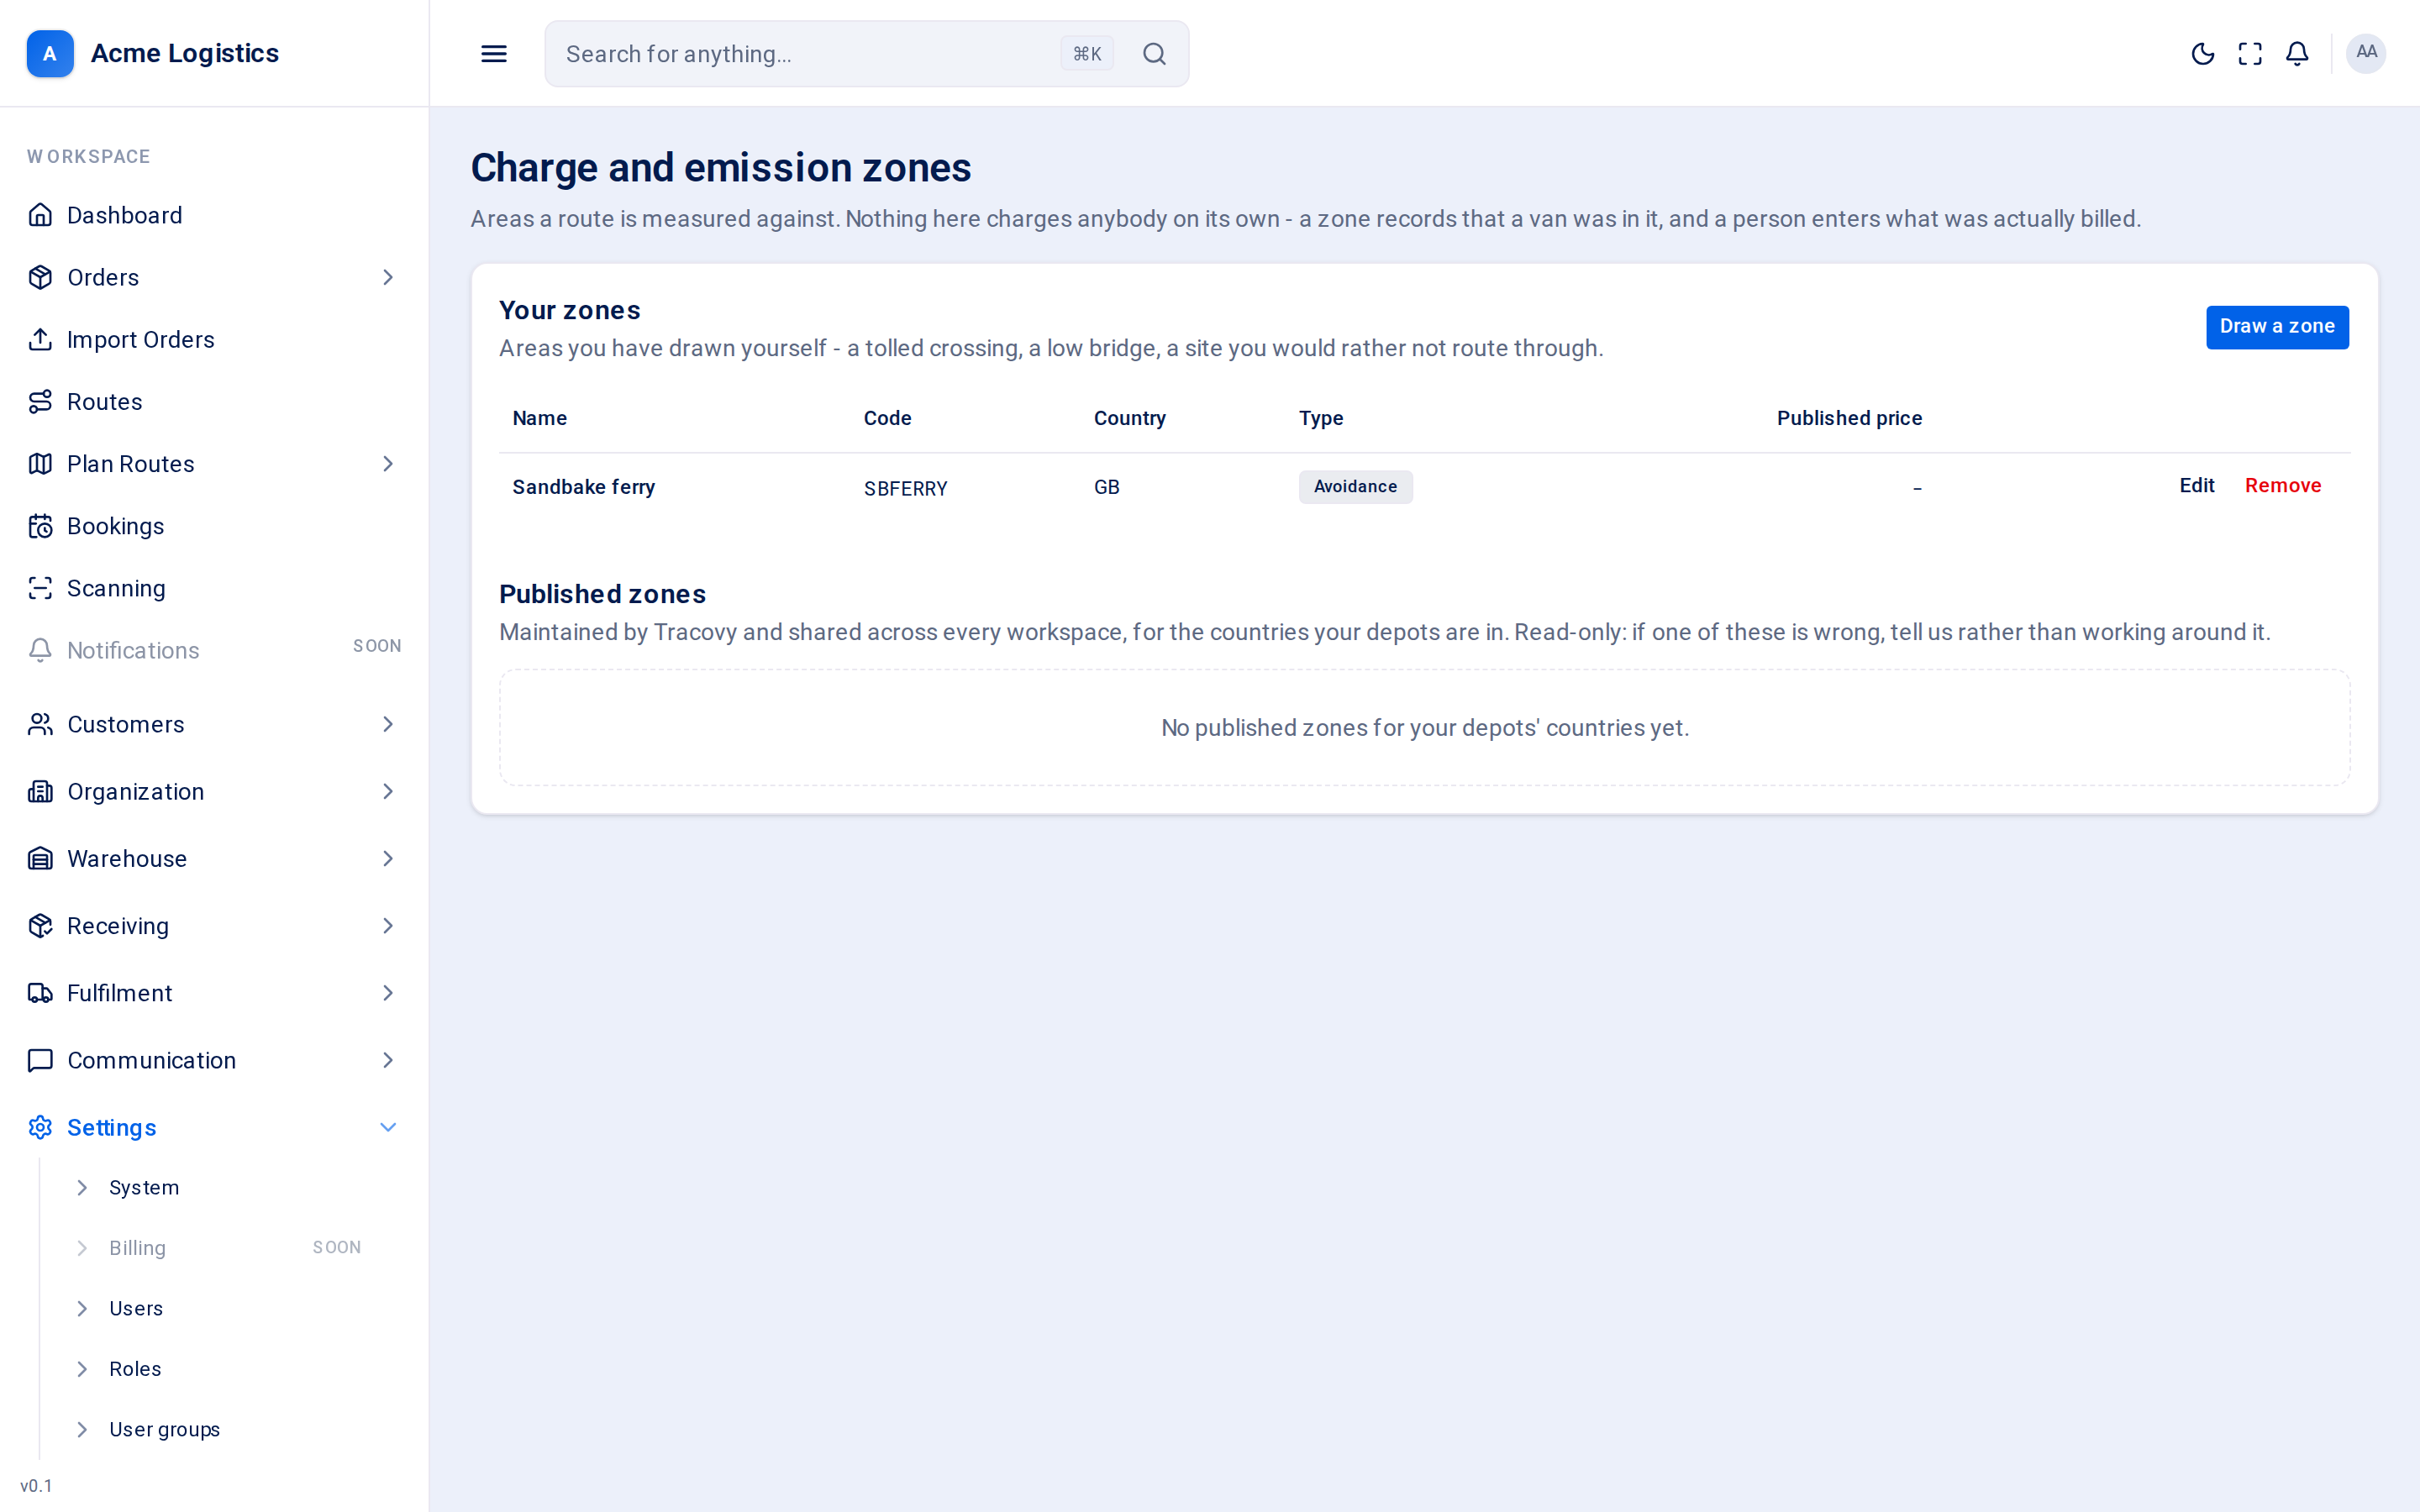Expand the Receiving chevron
This screenshot has height=1512, width=2420.
[x=388, y=925]
